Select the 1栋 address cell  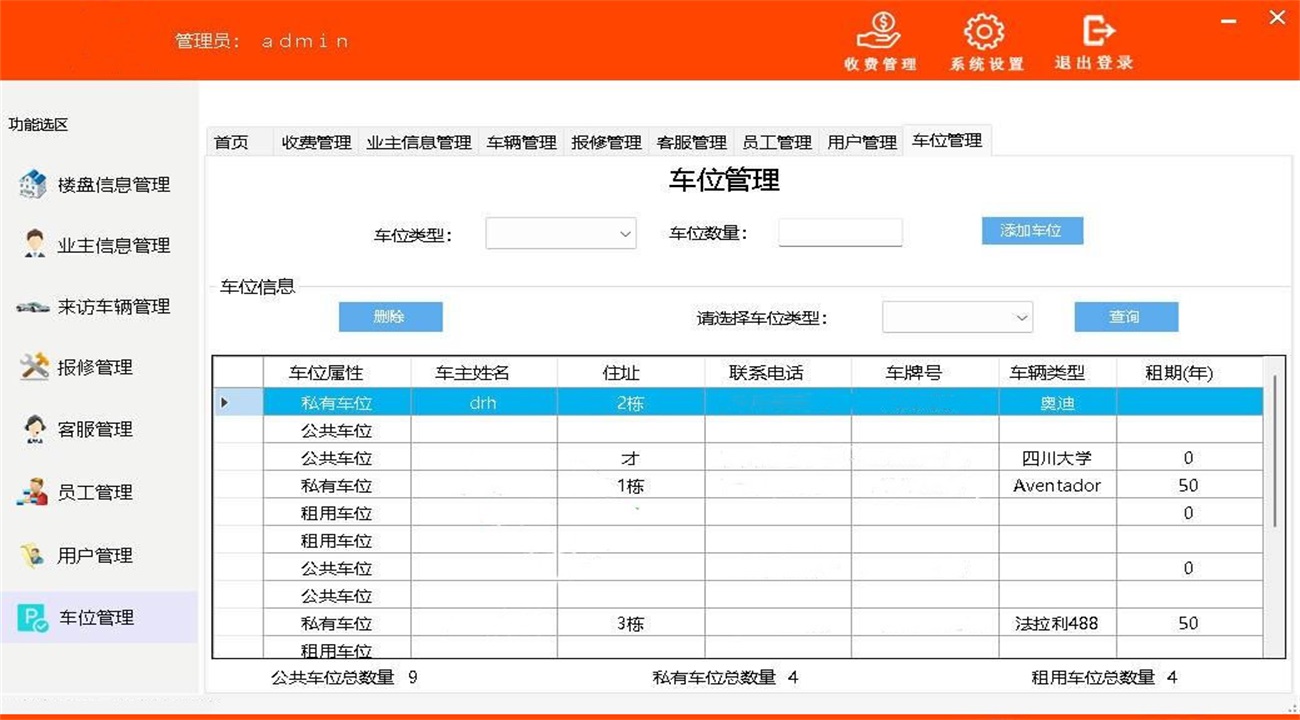pos(631,486)
